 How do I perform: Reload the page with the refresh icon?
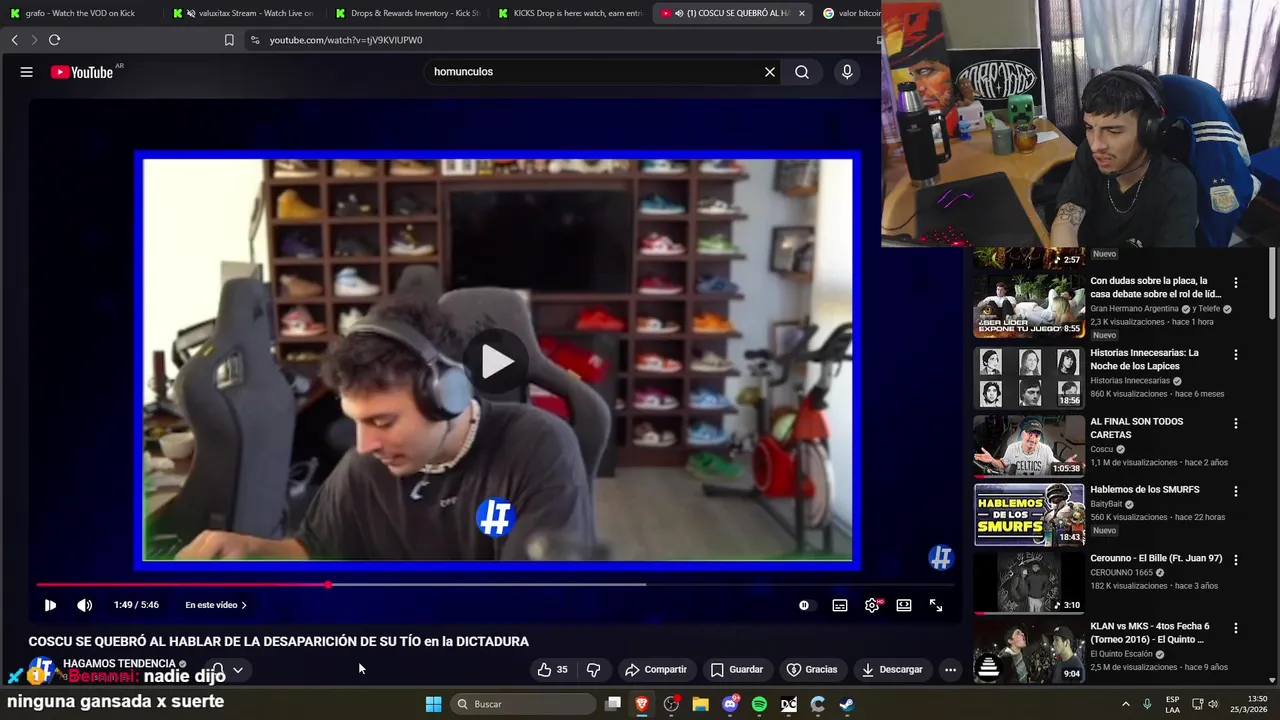[54, 40]
